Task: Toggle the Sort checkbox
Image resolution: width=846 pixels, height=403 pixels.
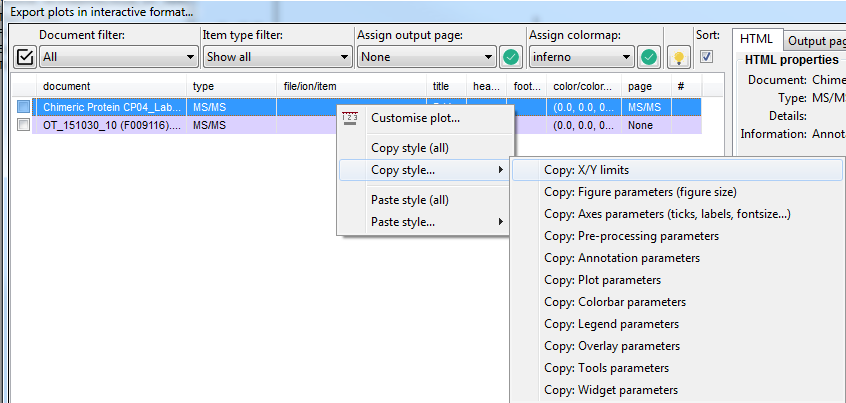Action: point(707,56)
